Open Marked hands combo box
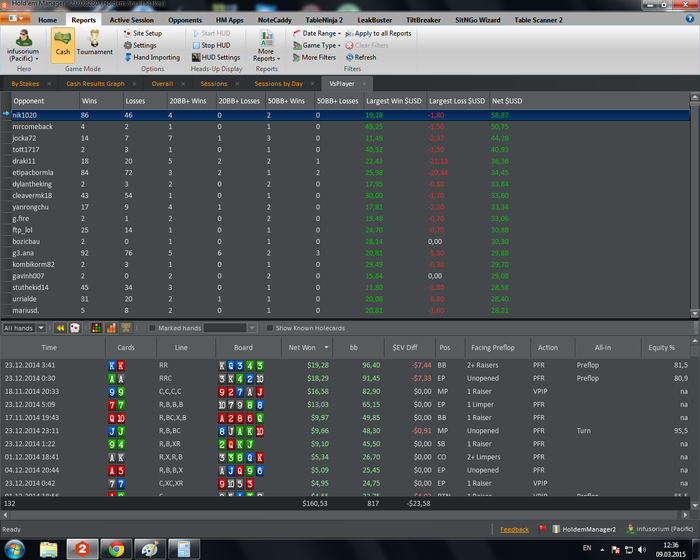700x560 pixels. tap(230, 328)
